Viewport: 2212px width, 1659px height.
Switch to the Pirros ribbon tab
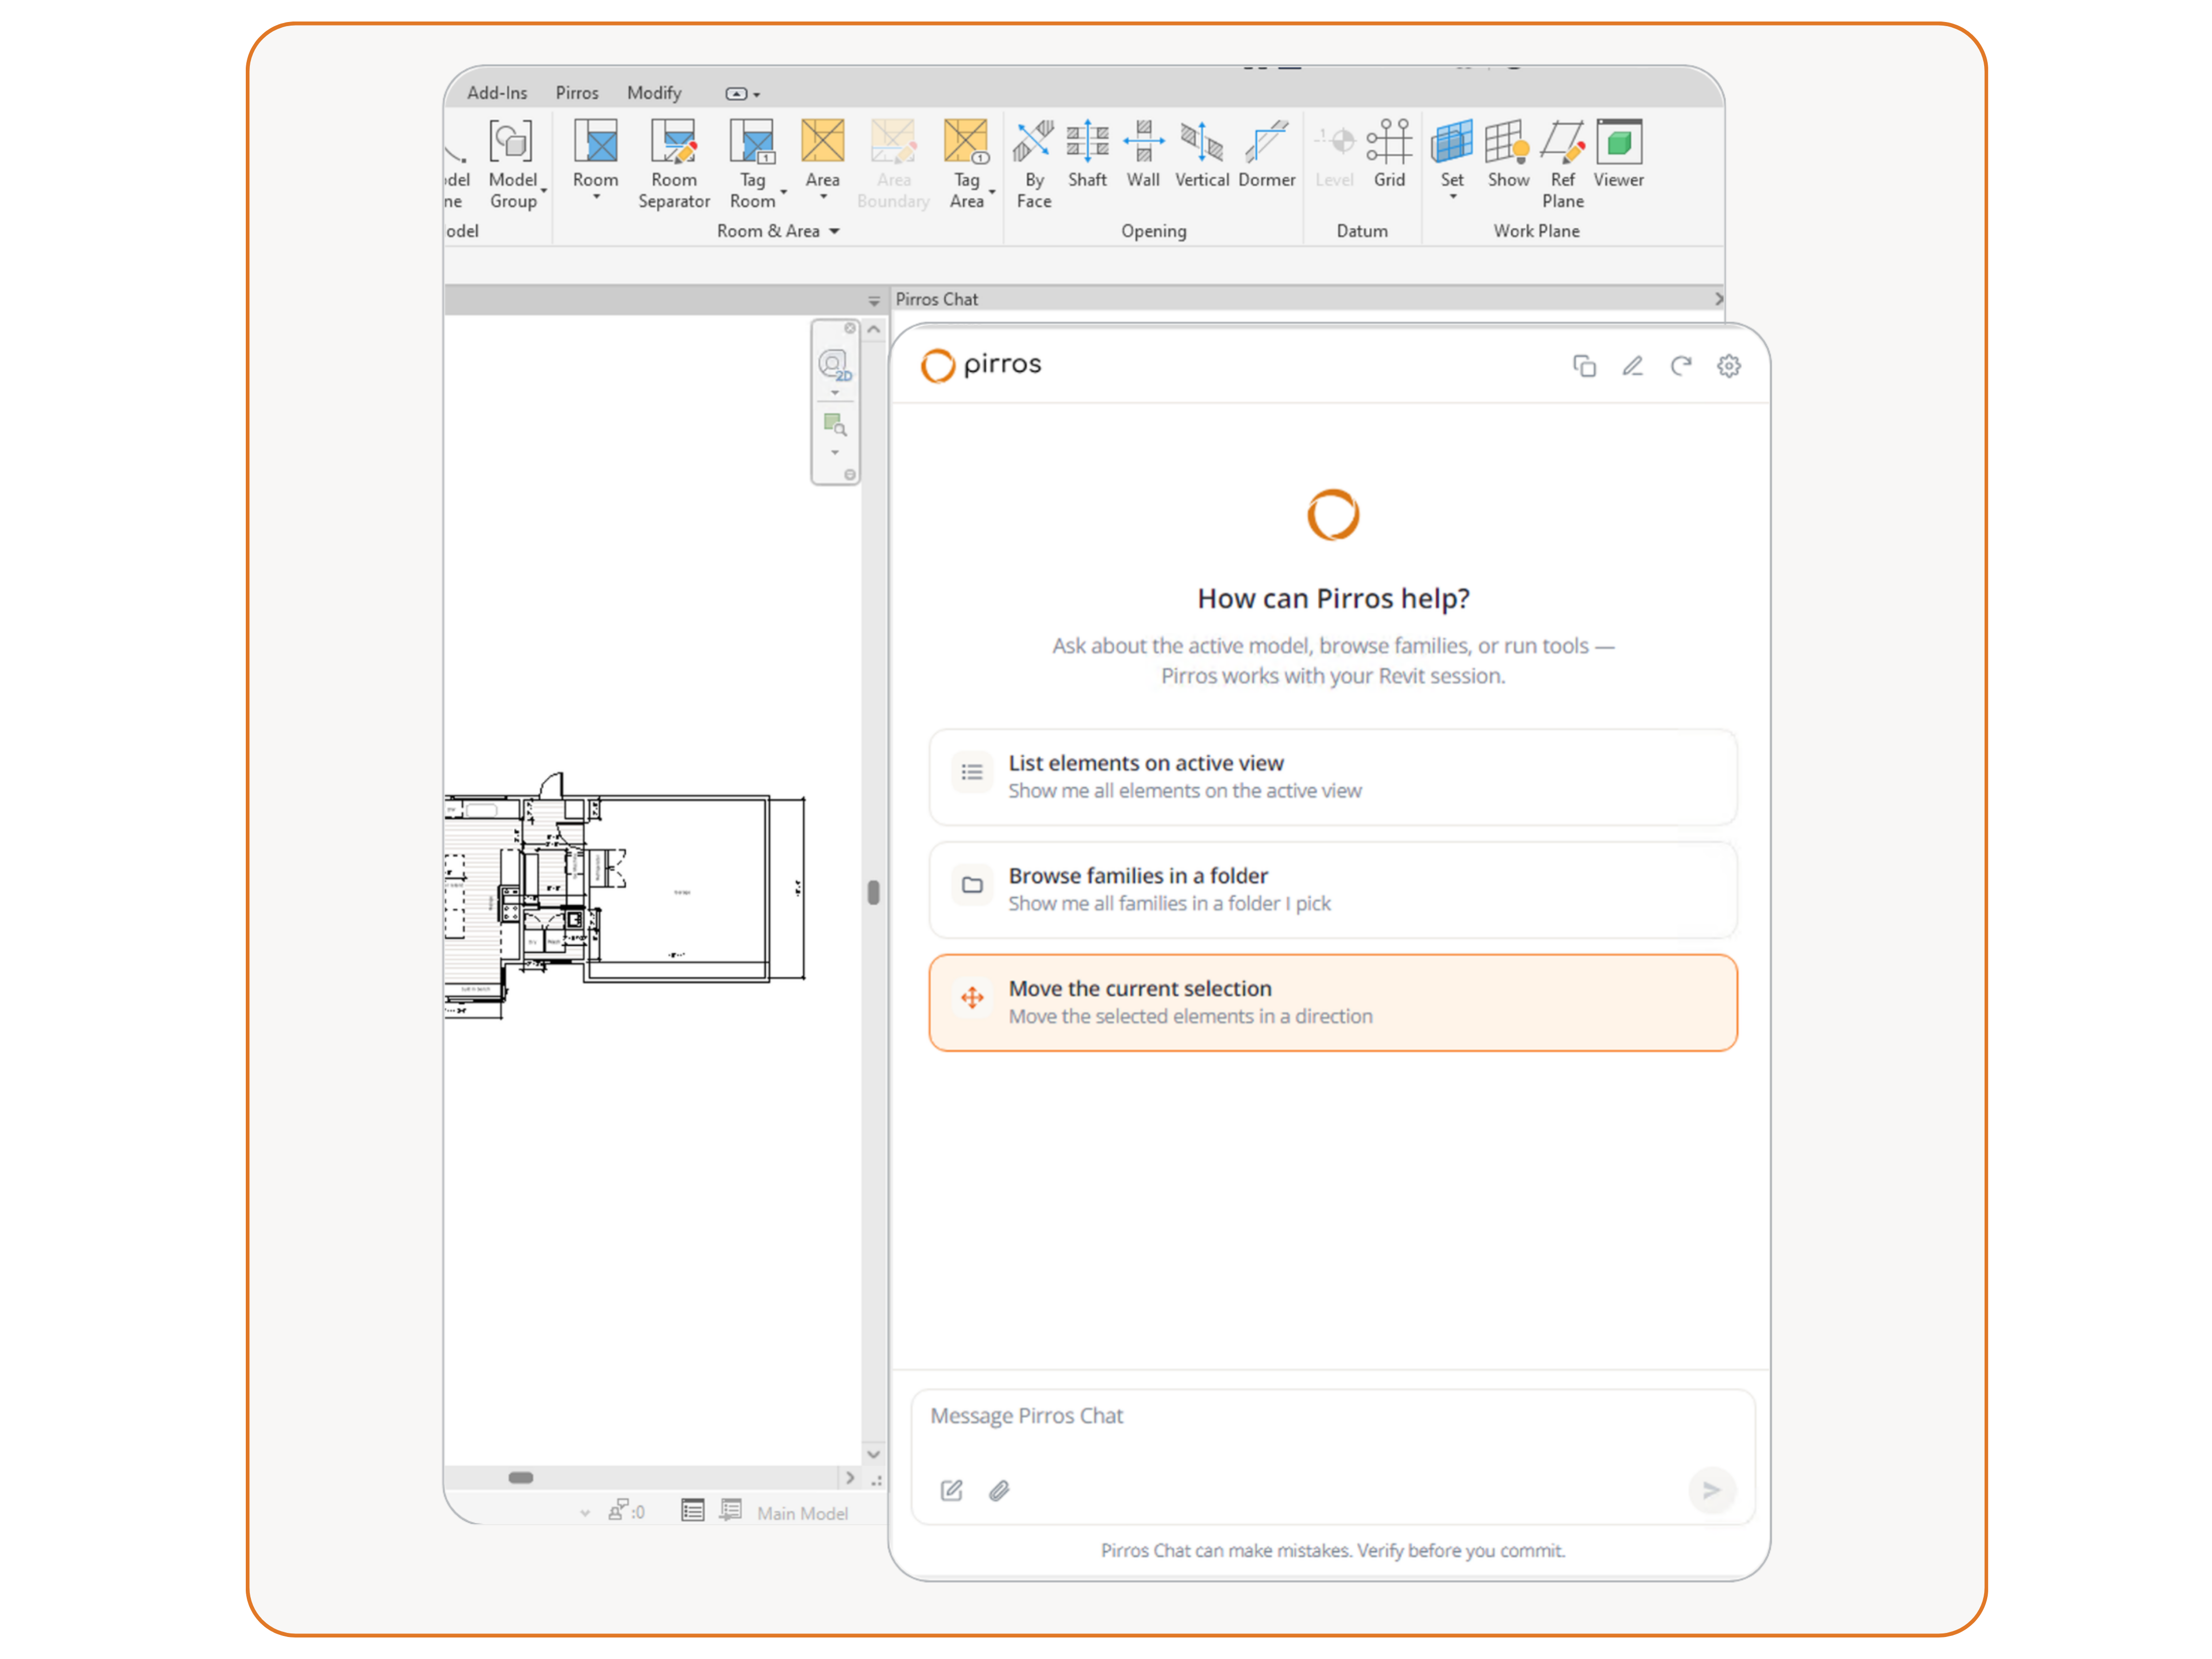tap(577, 93)
